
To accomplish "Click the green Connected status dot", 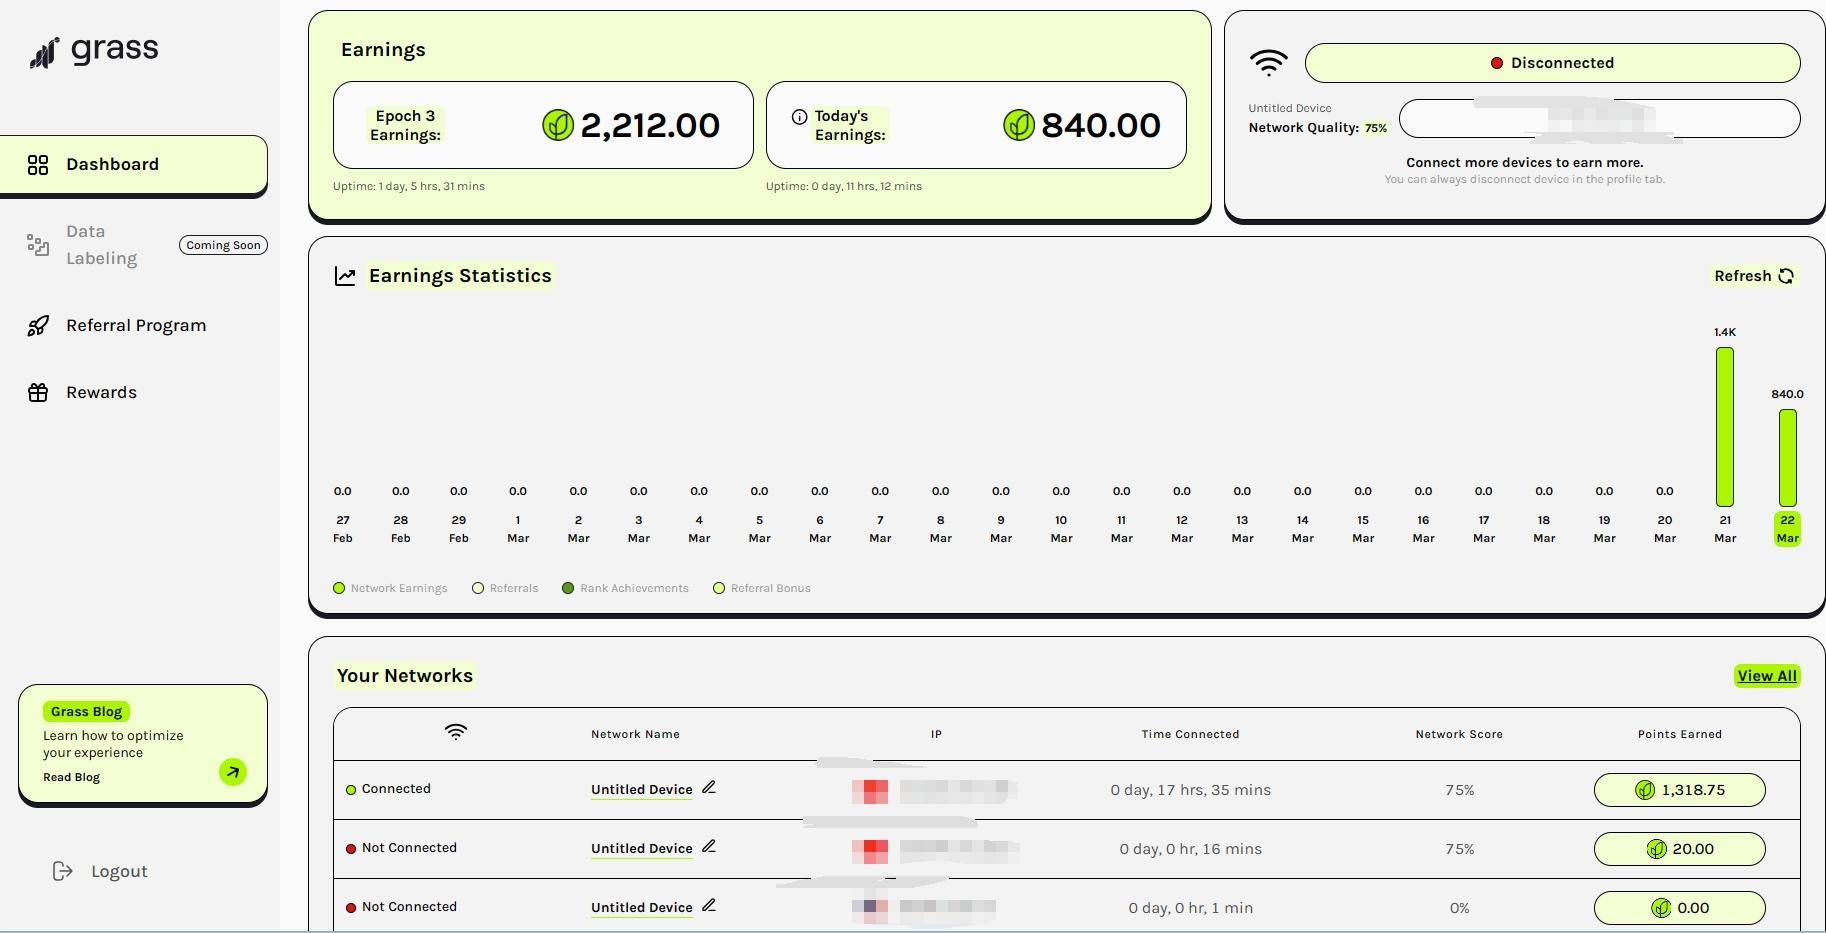I will 351,790.
